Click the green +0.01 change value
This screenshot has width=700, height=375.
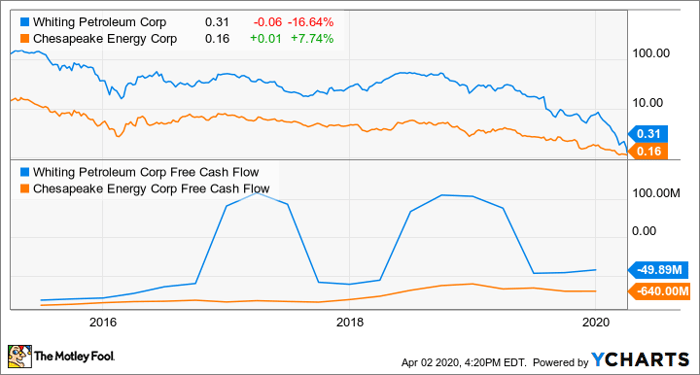tap(265, 39)
